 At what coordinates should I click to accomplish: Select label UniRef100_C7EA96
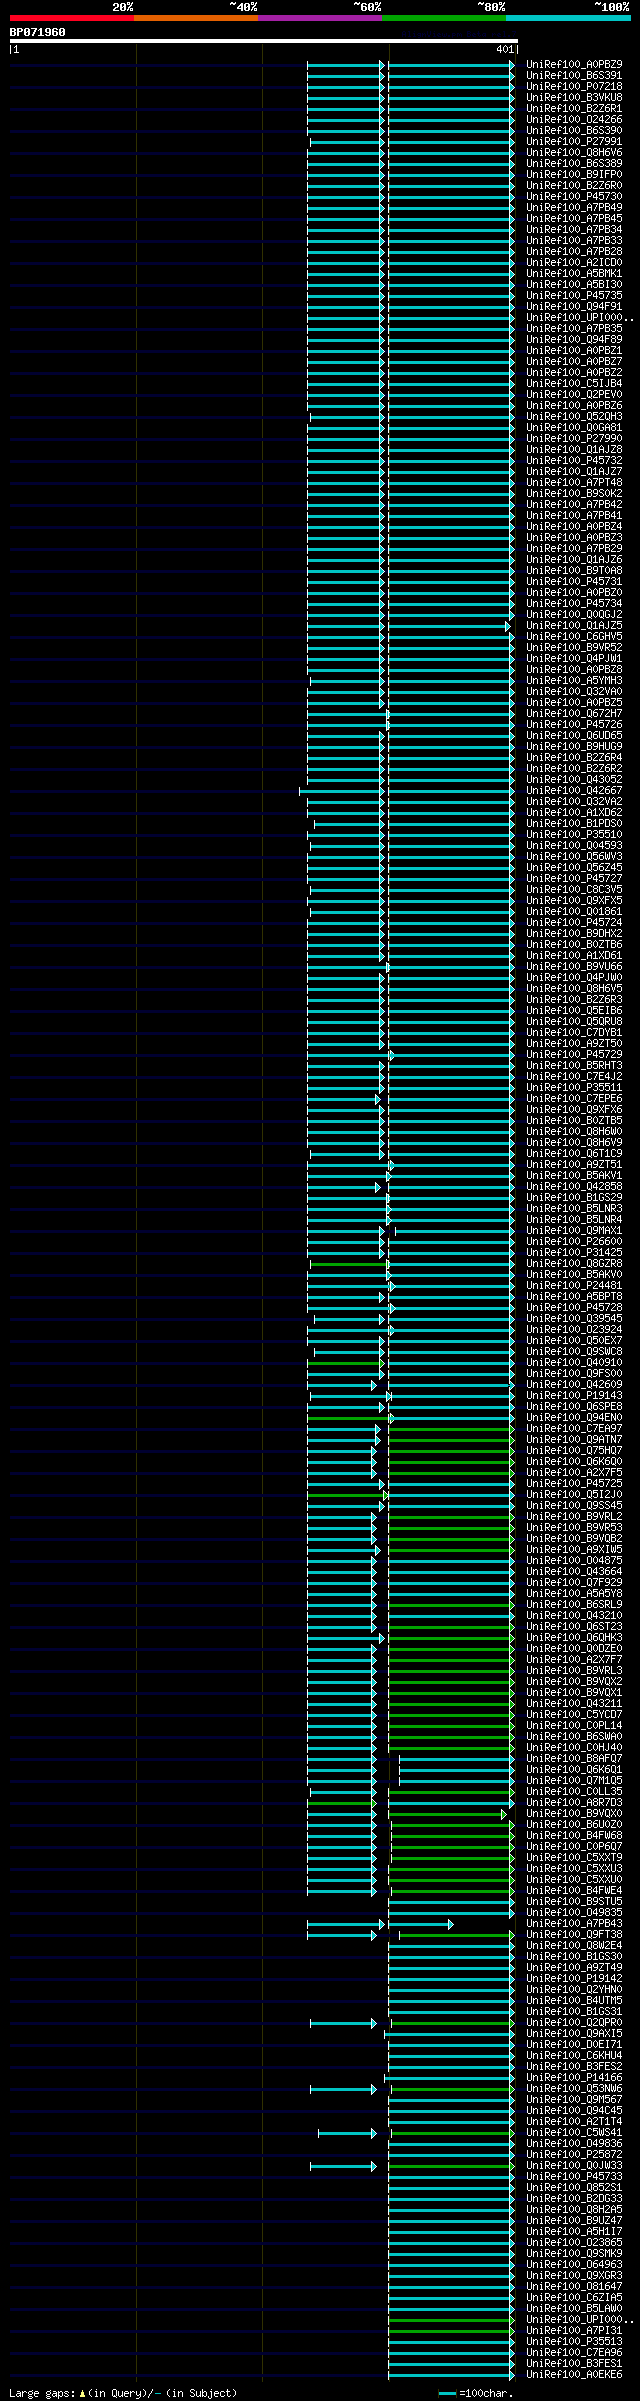pyautogui.click(x=574, y=2352)
